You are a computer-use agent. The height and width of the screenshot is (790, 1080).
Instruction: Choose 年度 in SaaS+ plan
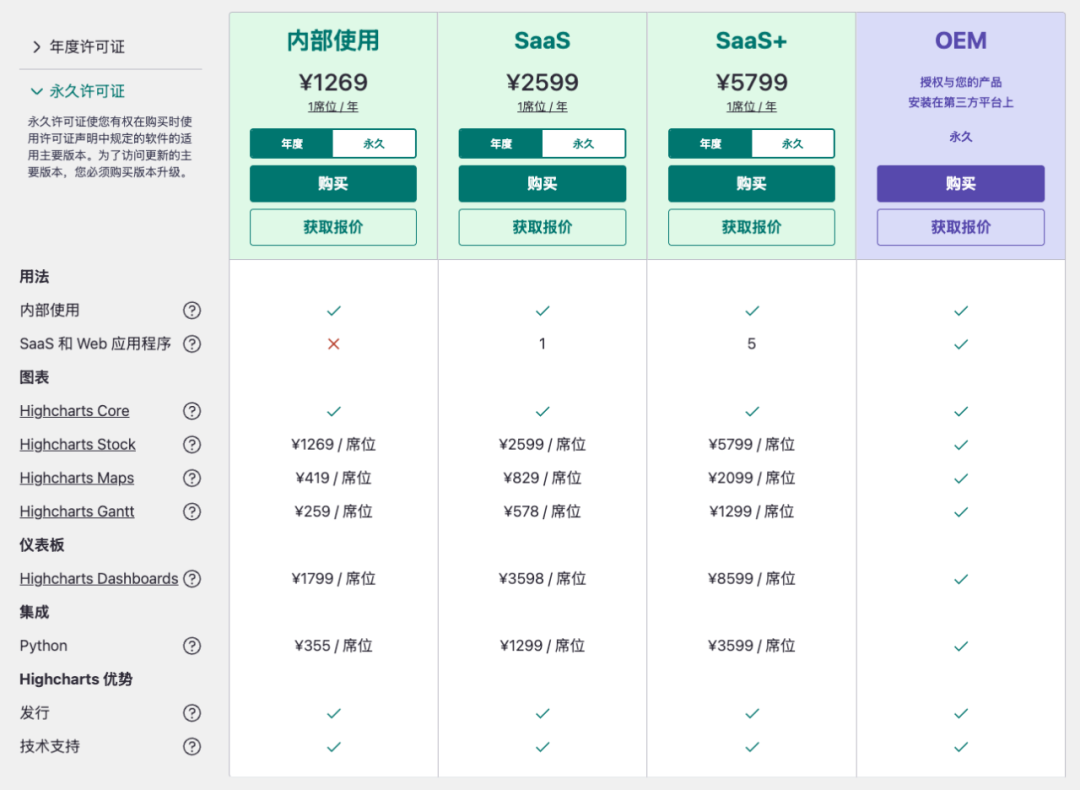[x=710, y=144]
